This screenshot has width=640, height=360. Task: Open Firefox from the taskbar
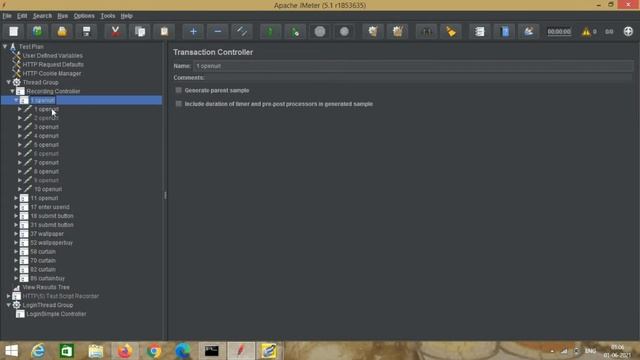pos(124,351)
